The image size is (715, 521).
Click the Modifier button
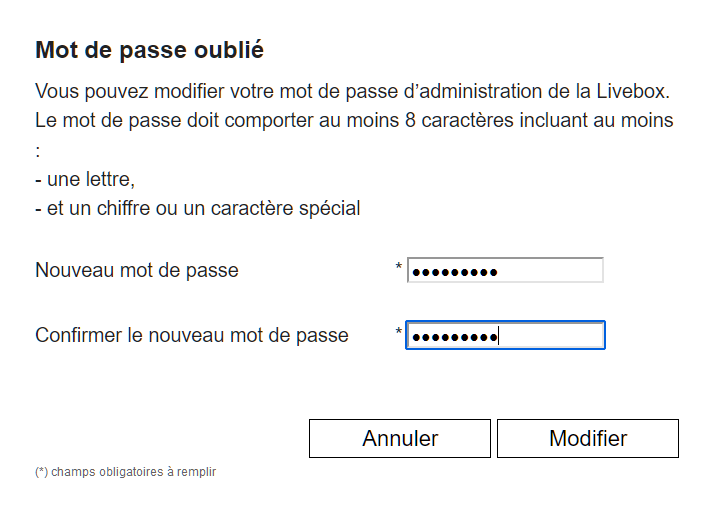point(588,438)
